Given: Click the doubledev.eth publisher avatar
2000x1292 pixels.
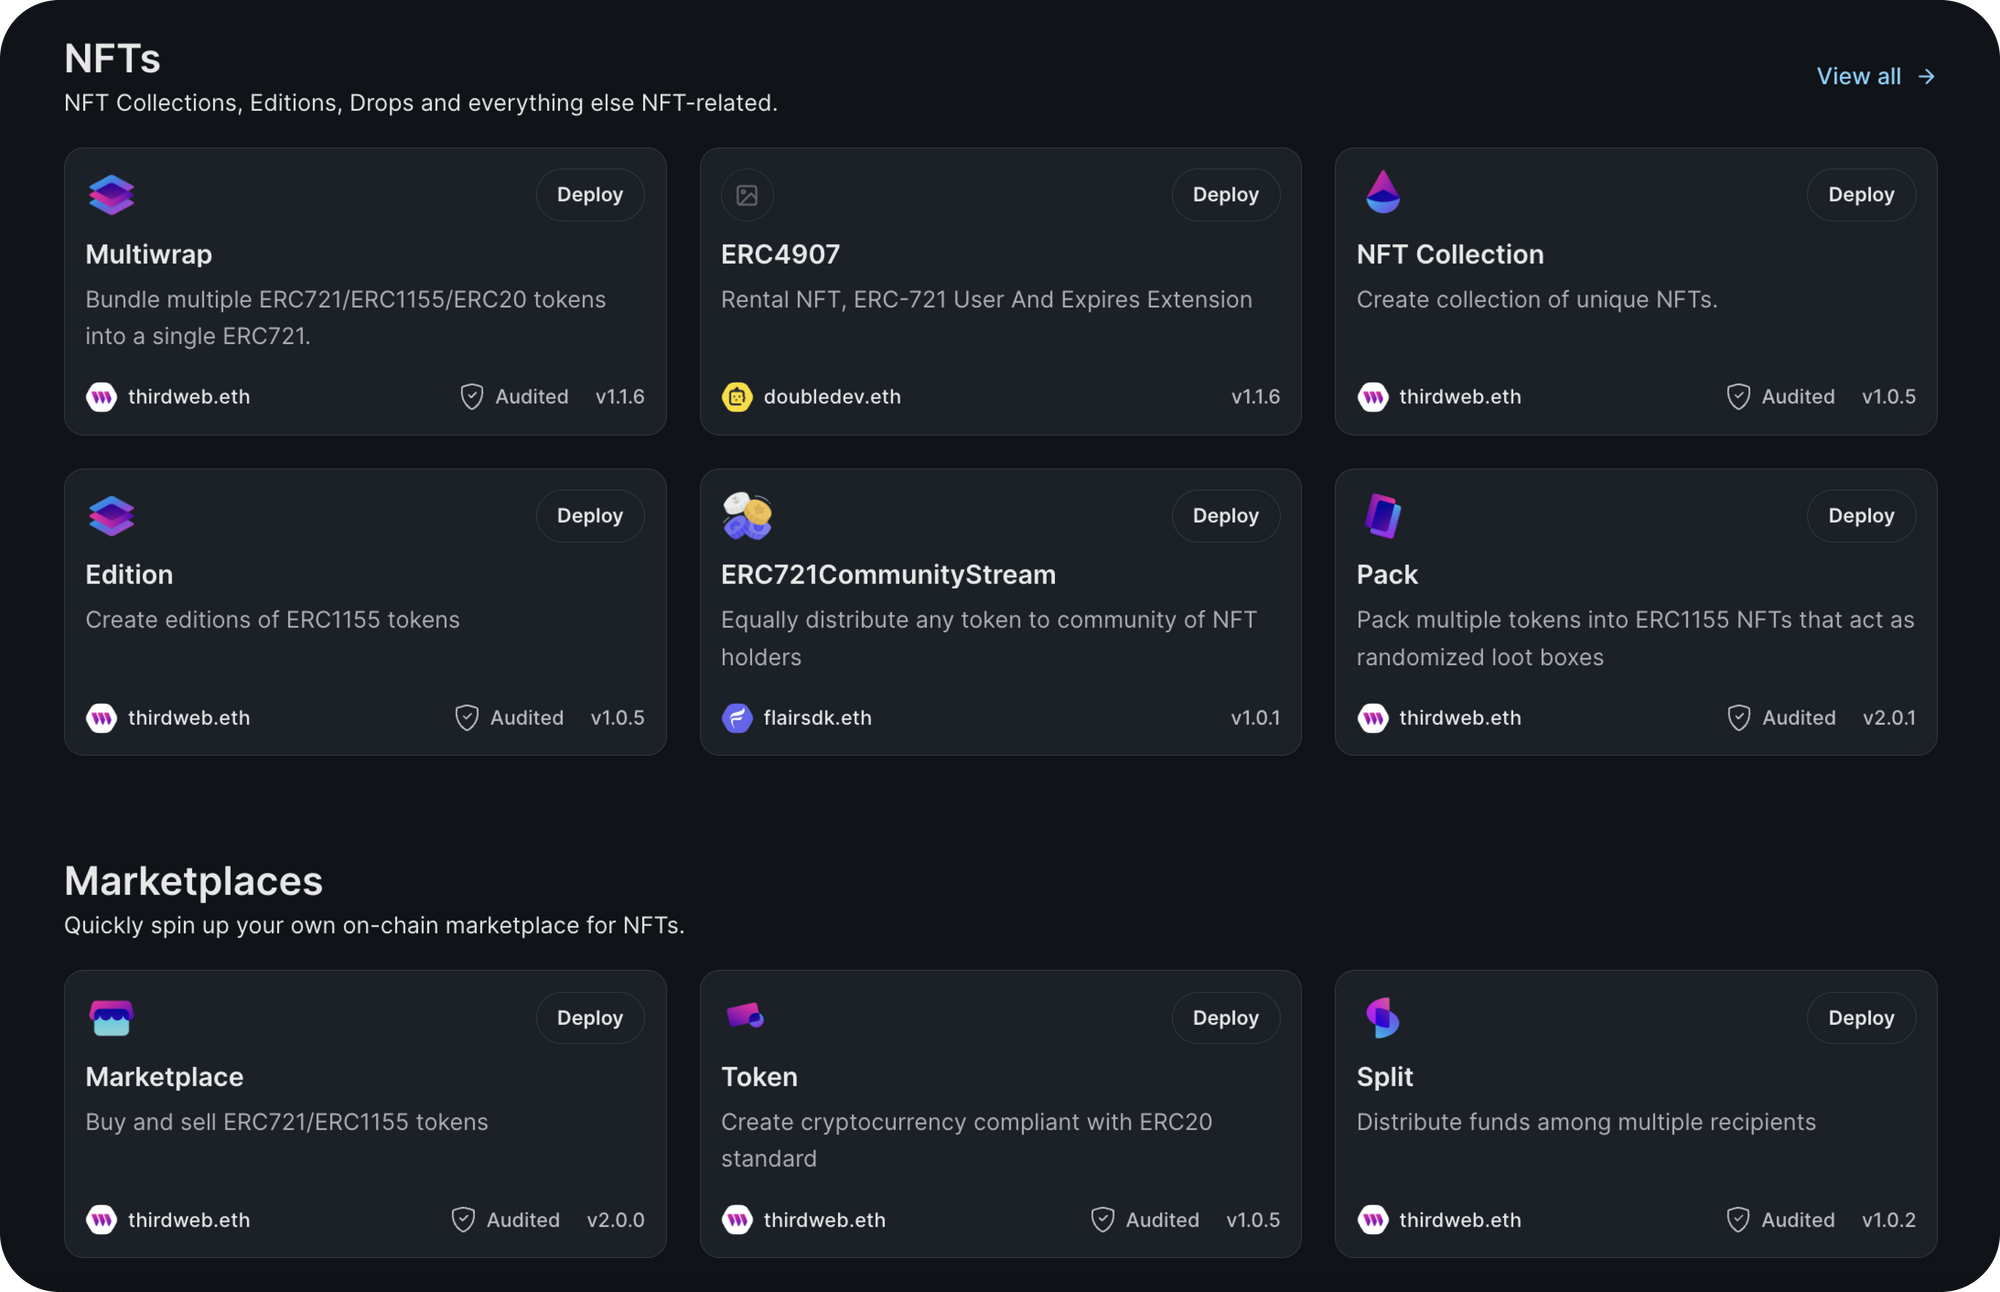Looking at the screenshot, I should 737,397.
